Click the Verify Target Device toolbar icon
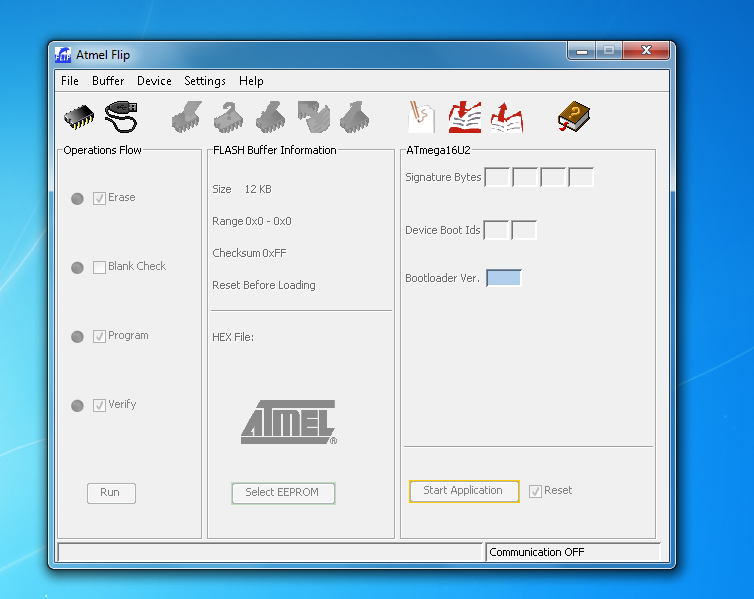The image size is (754, 599). (314, 117)
